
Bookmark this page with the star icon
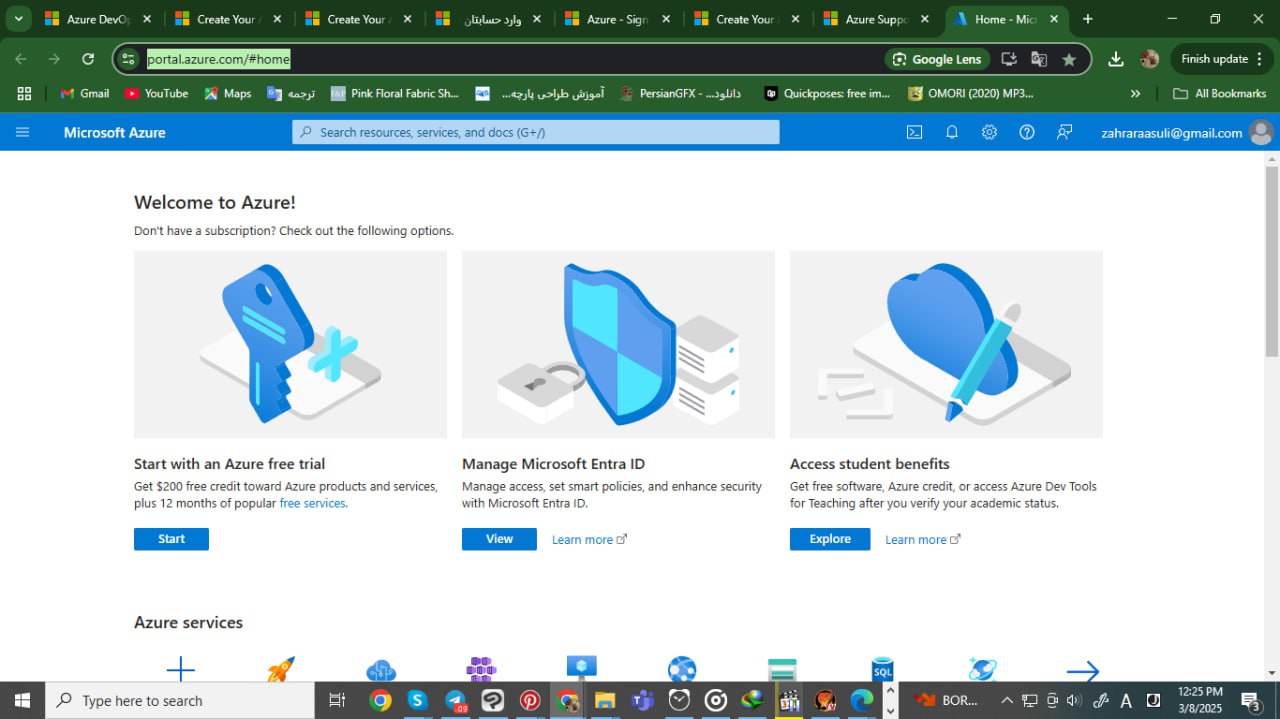1069,59
